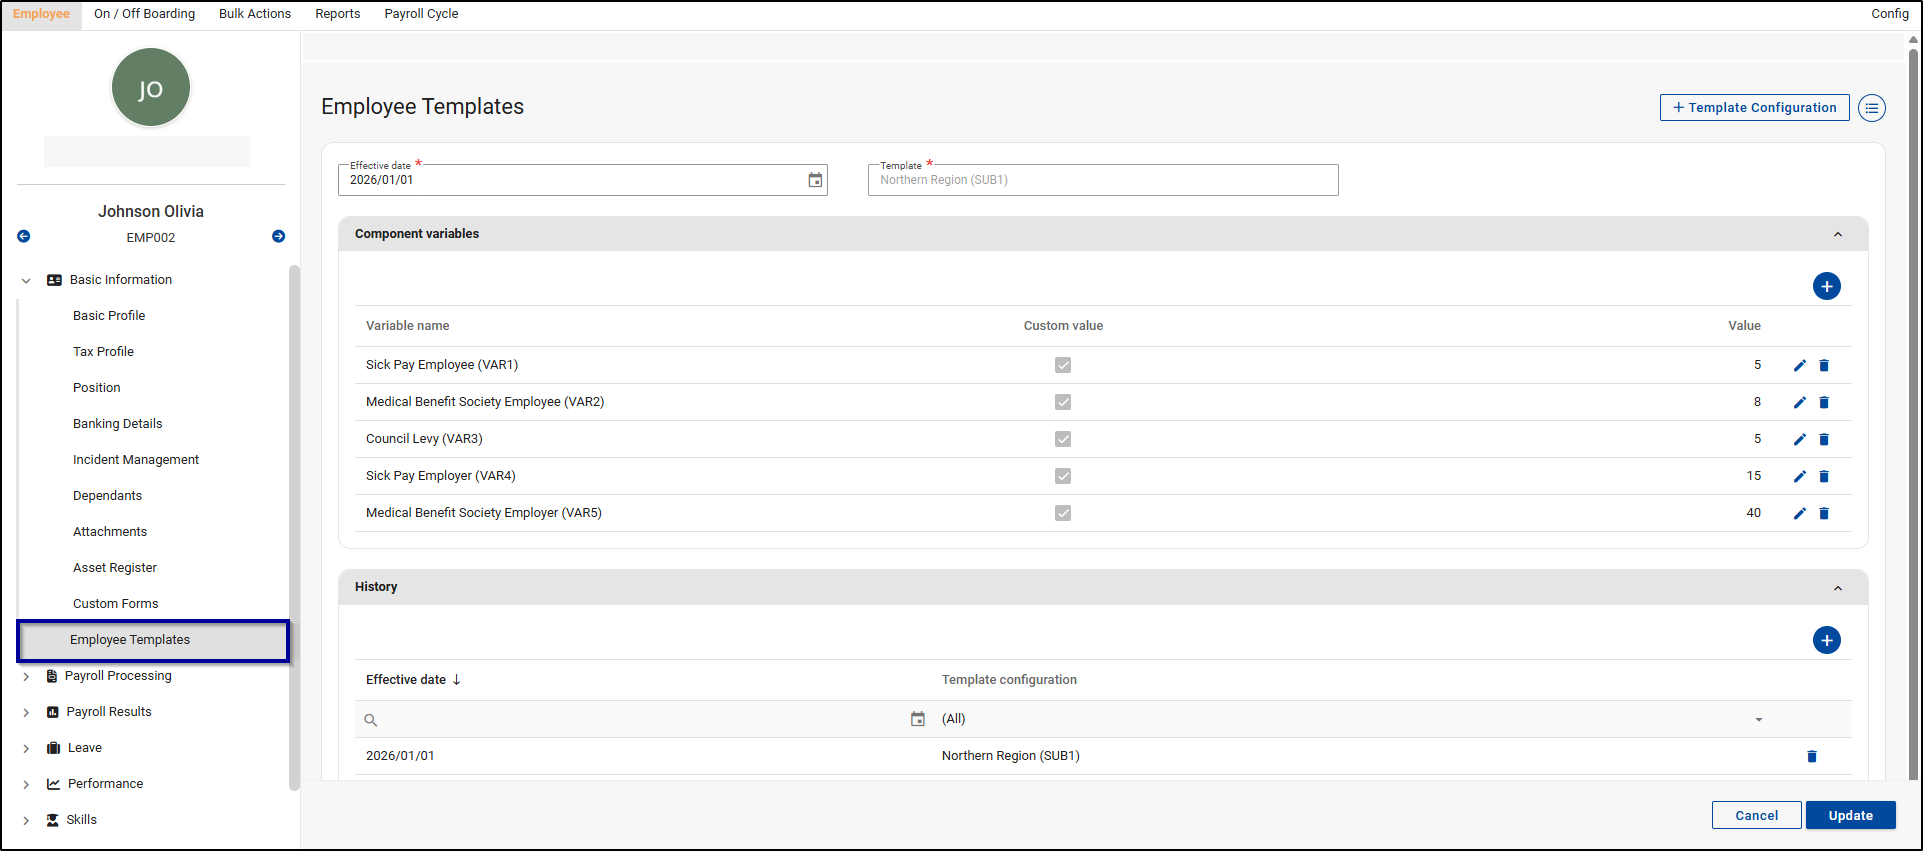Open the effective date calendar picker
The width and height of the screenshot is (1923, 851).
point(815,180)
